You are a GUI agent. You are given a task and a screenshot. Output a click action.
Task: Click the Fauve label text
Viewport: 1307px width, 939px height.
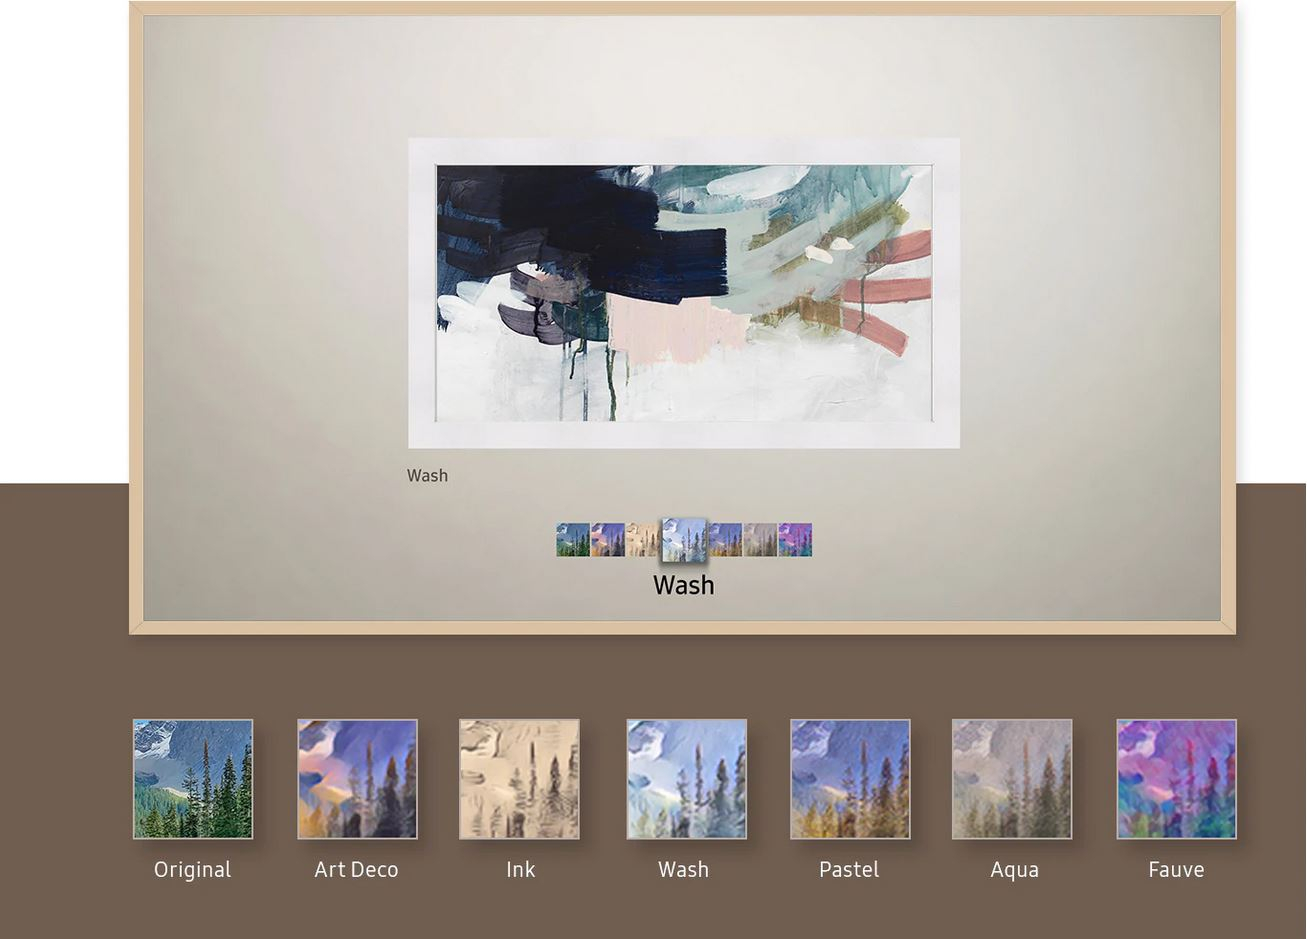pyautogui.click(x=1176, y=870)
